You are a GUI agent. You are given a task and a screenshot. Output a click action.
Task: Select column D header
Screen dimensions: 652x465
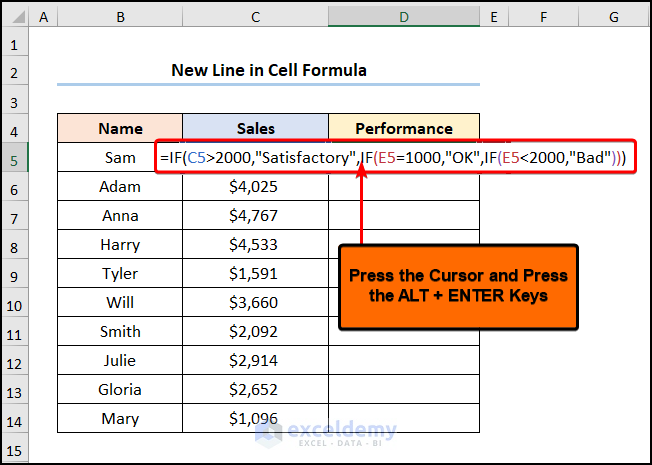tap(404, 17)
